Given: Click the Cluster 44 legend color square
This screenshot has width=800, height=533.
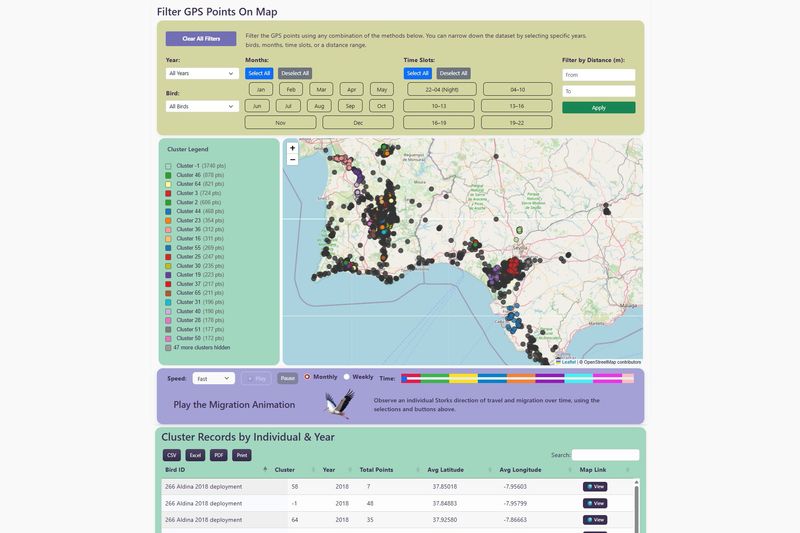Looking at the screenshot, I should (x=168, y=212).
